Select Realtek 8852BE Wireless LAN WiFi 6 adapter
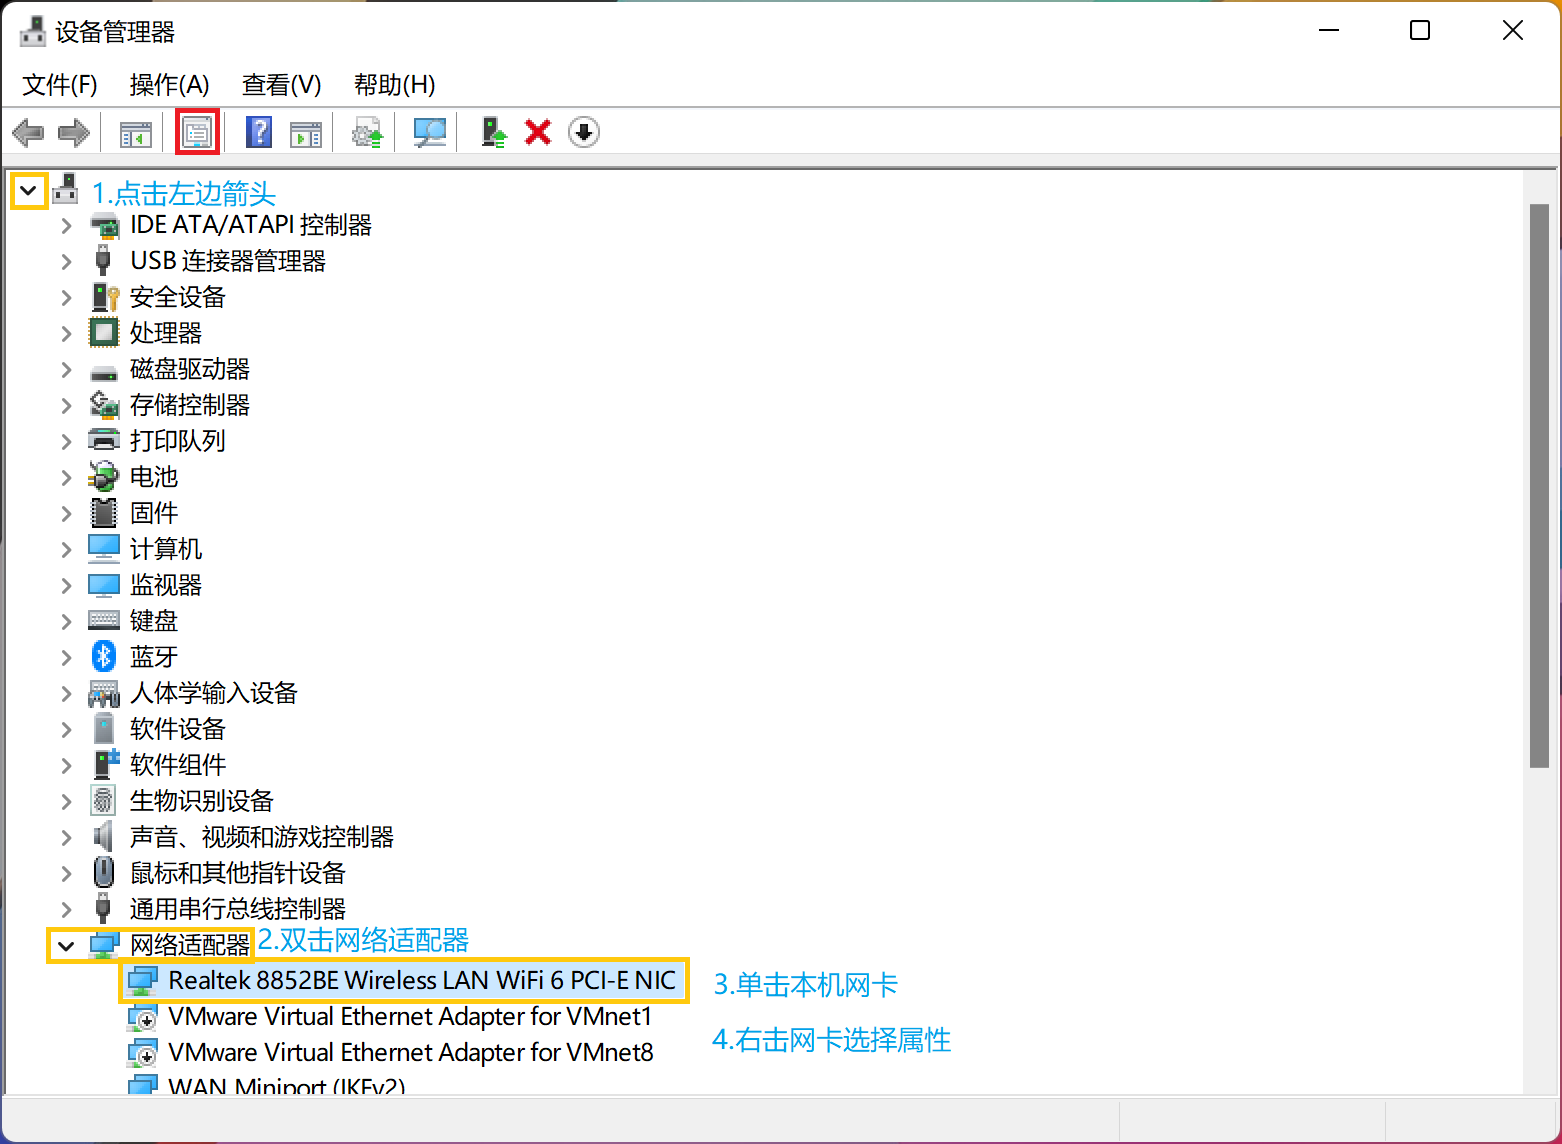Image resolution: width=1562 pixels, height=1144 pixels. click(422, 980)
